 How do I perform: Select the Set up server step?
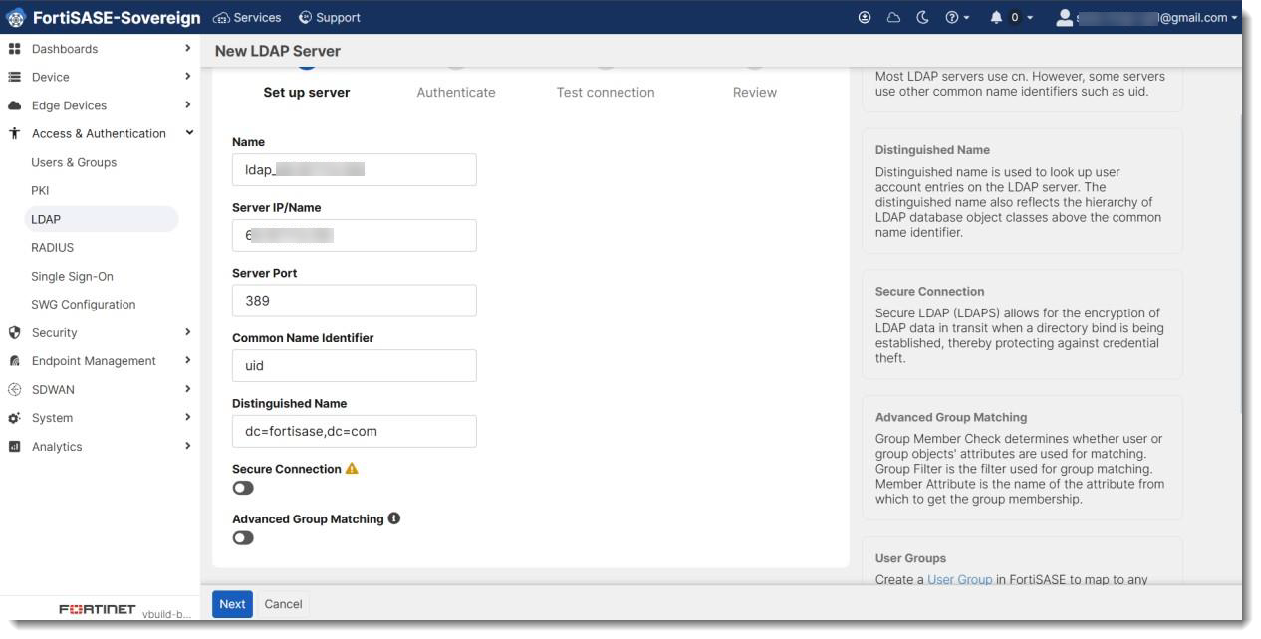click(307, 92)
